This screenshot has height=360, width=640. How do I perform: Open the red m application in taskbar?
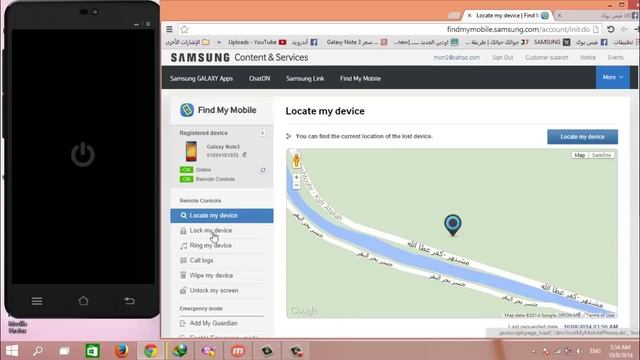coord(238,351)
